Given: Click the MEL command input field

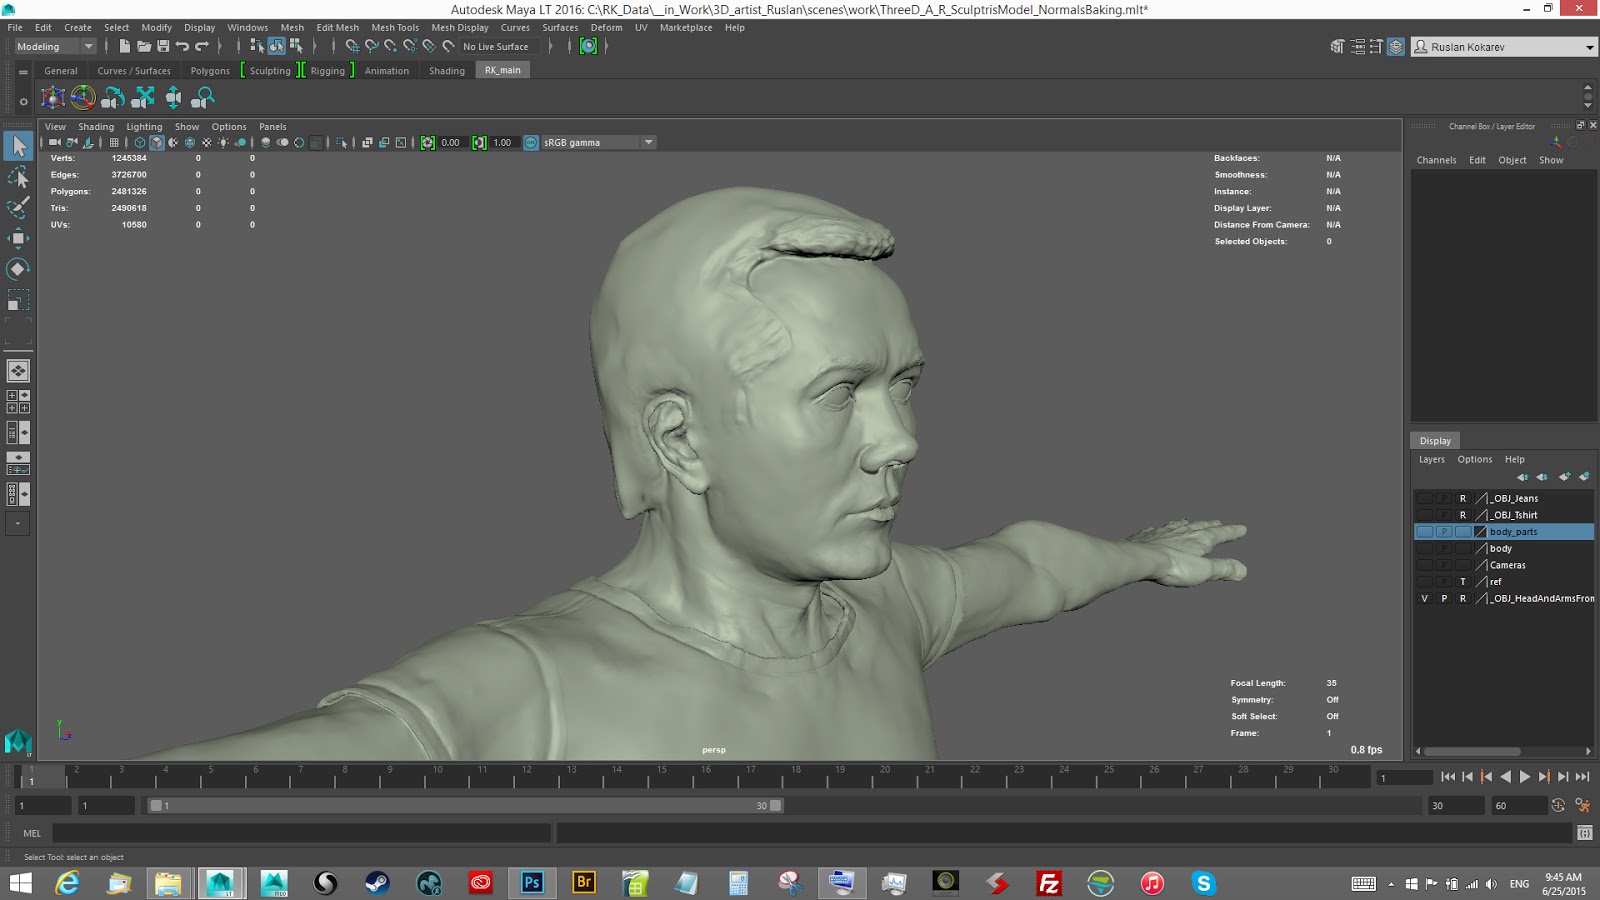Looking at the screenshot, I should tap(300, 833).
